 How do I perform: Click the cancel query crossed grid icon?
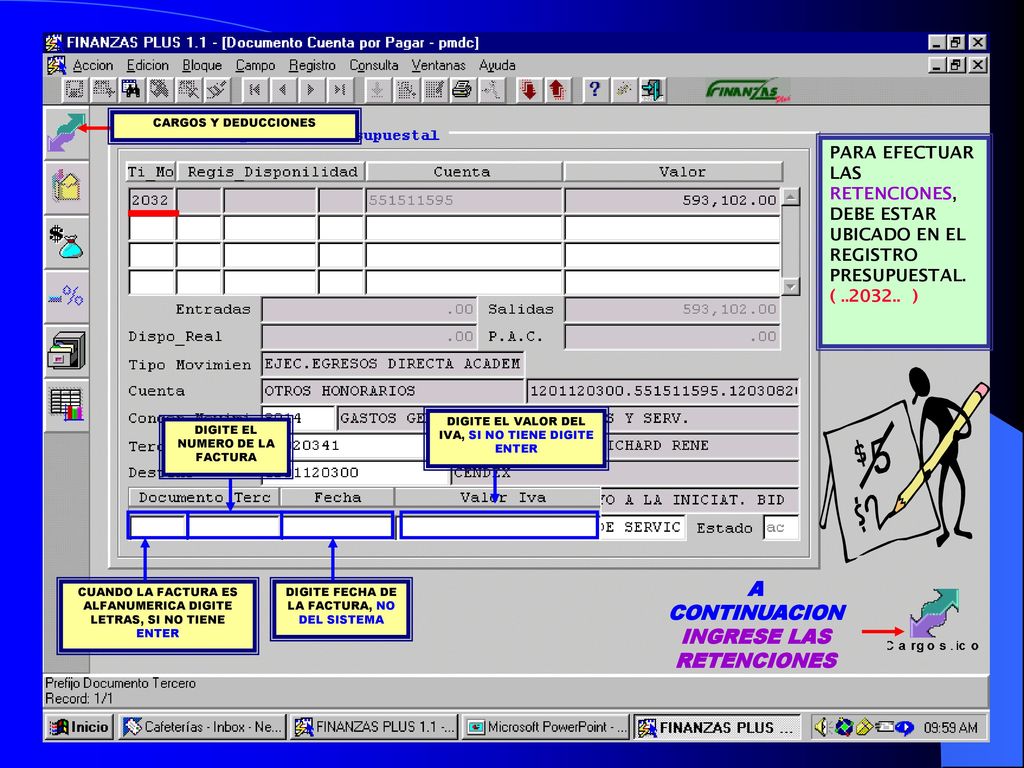[x=189, y=89]
